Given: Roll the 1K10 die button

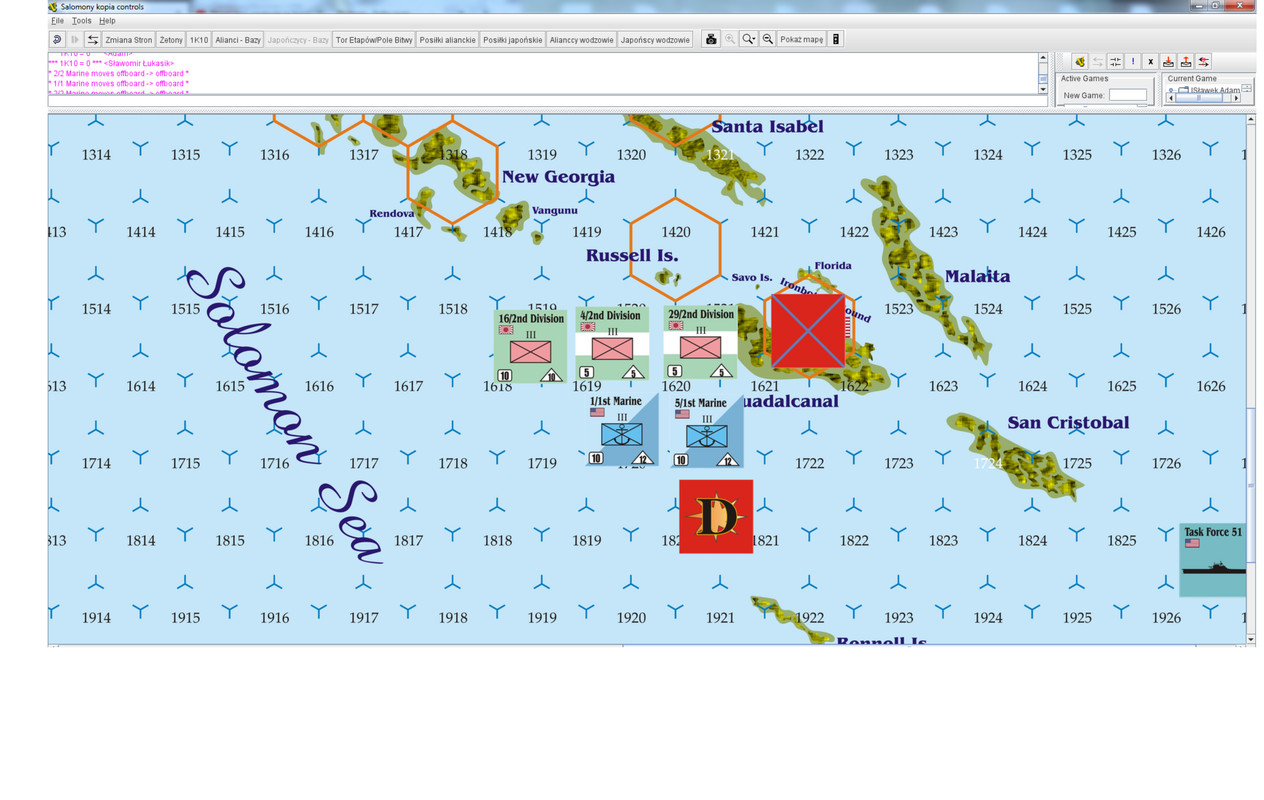Looking at the screenshot, I should pos(199,39).
